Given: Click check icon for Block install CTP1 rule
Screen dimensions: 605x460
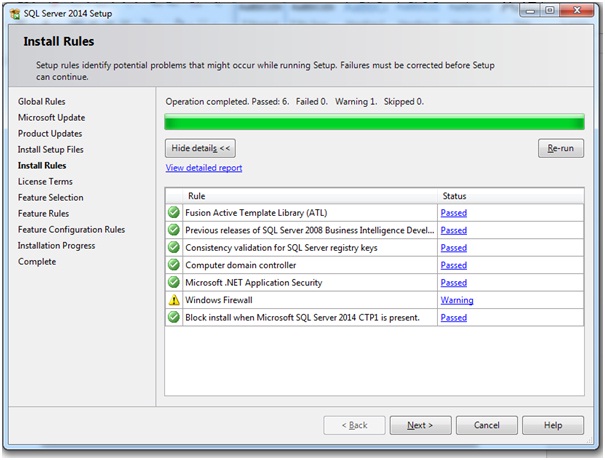Looking at the screenshot, I should tap(174, 317).
